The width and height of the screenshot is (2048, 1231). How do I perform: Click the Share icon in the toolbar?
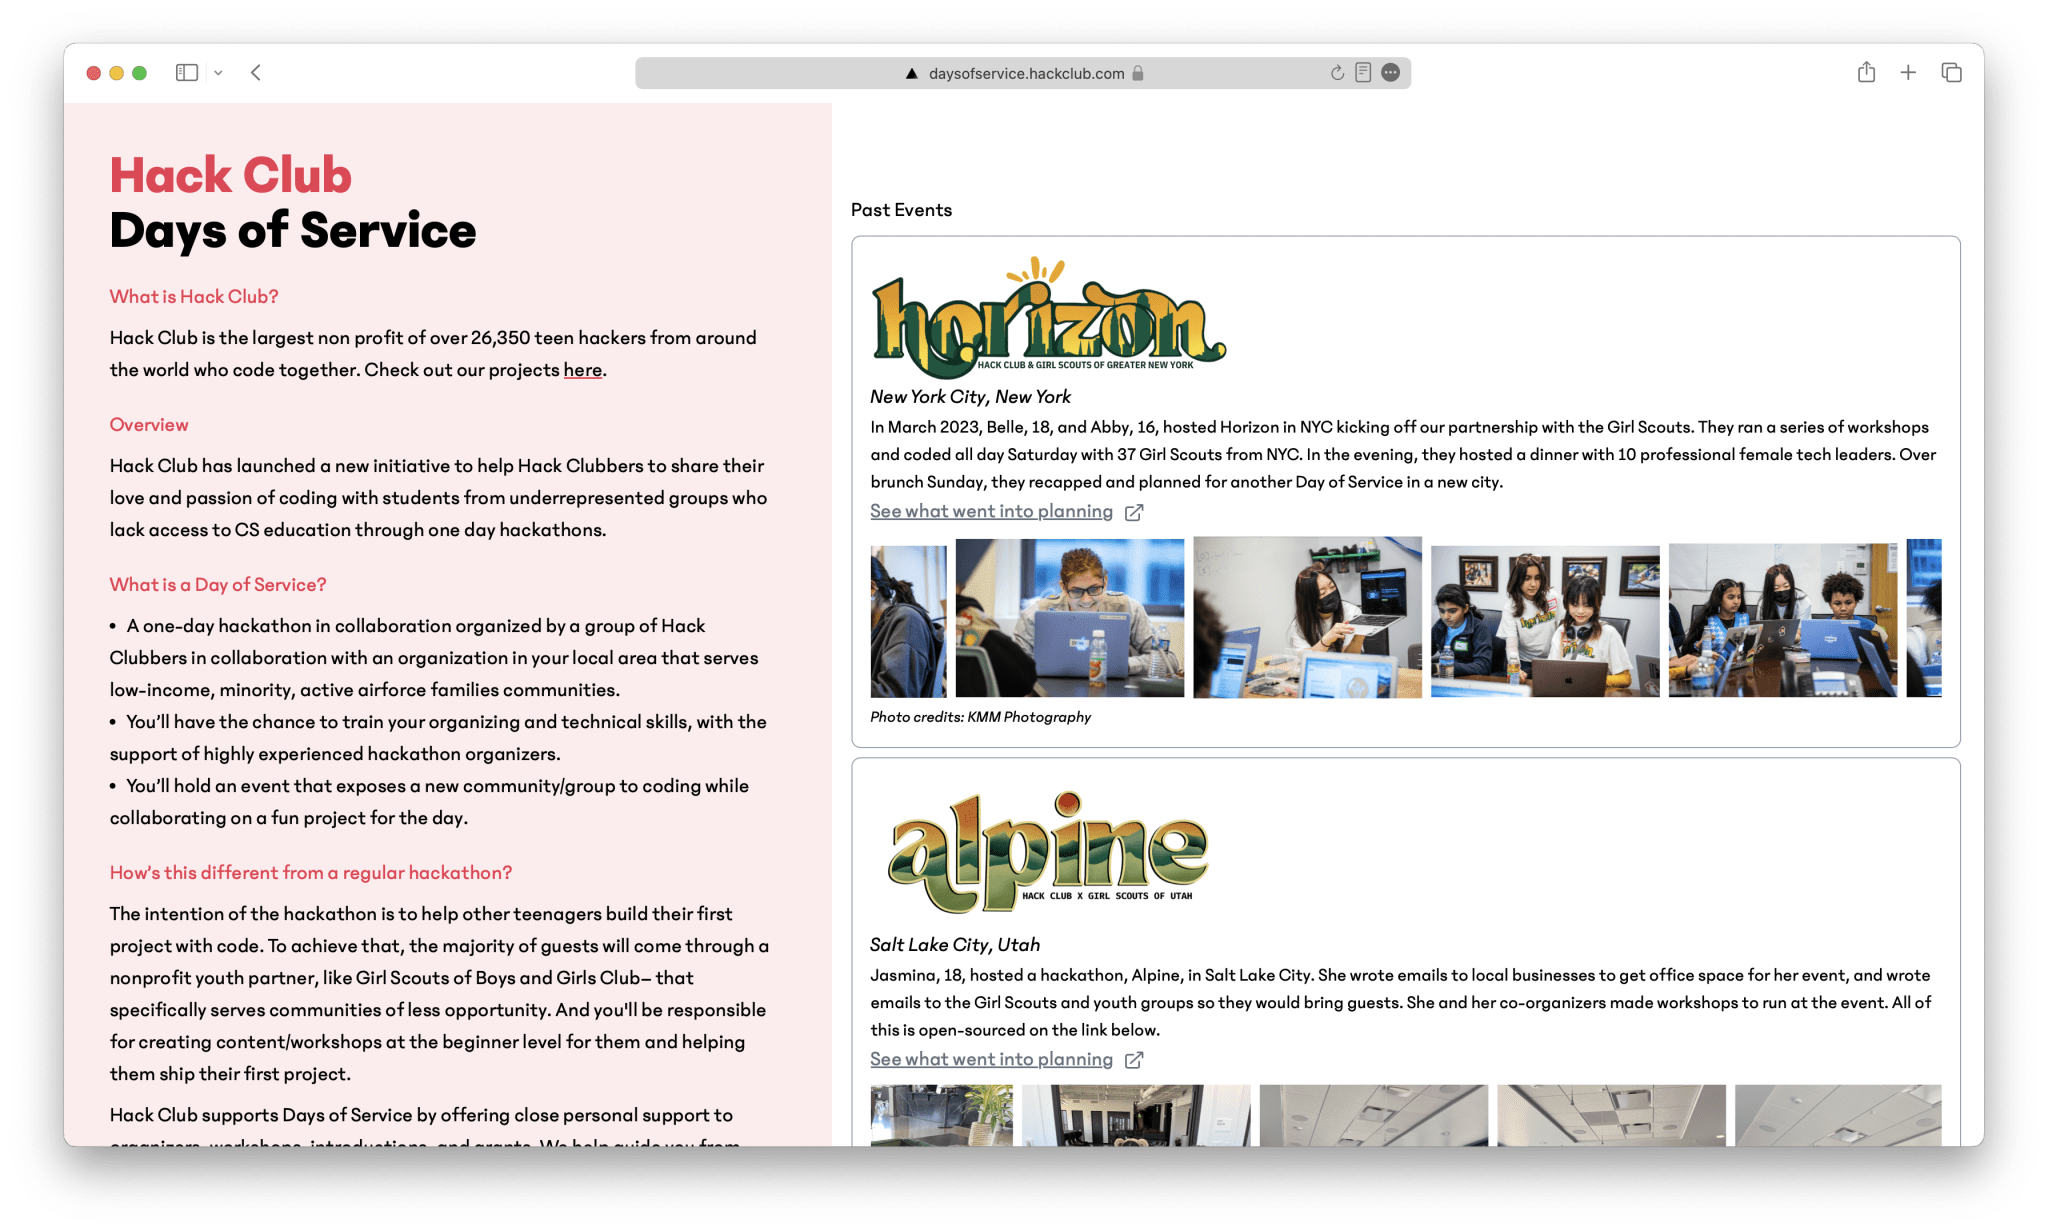(1866, 72)
